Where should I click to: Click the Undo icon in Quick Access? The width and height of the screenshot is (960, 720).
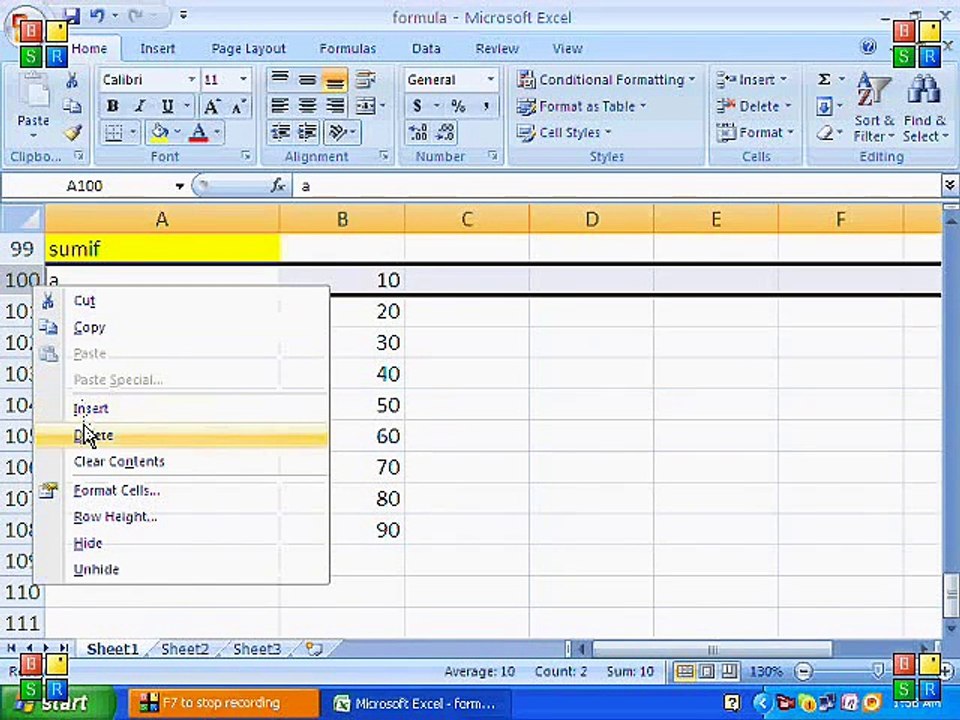pyautogui.click(x=97, y=15)
